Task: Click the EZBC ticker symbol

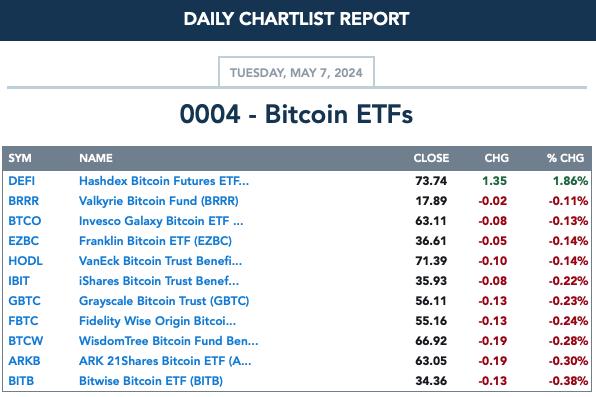Action: tap(24, 241)
